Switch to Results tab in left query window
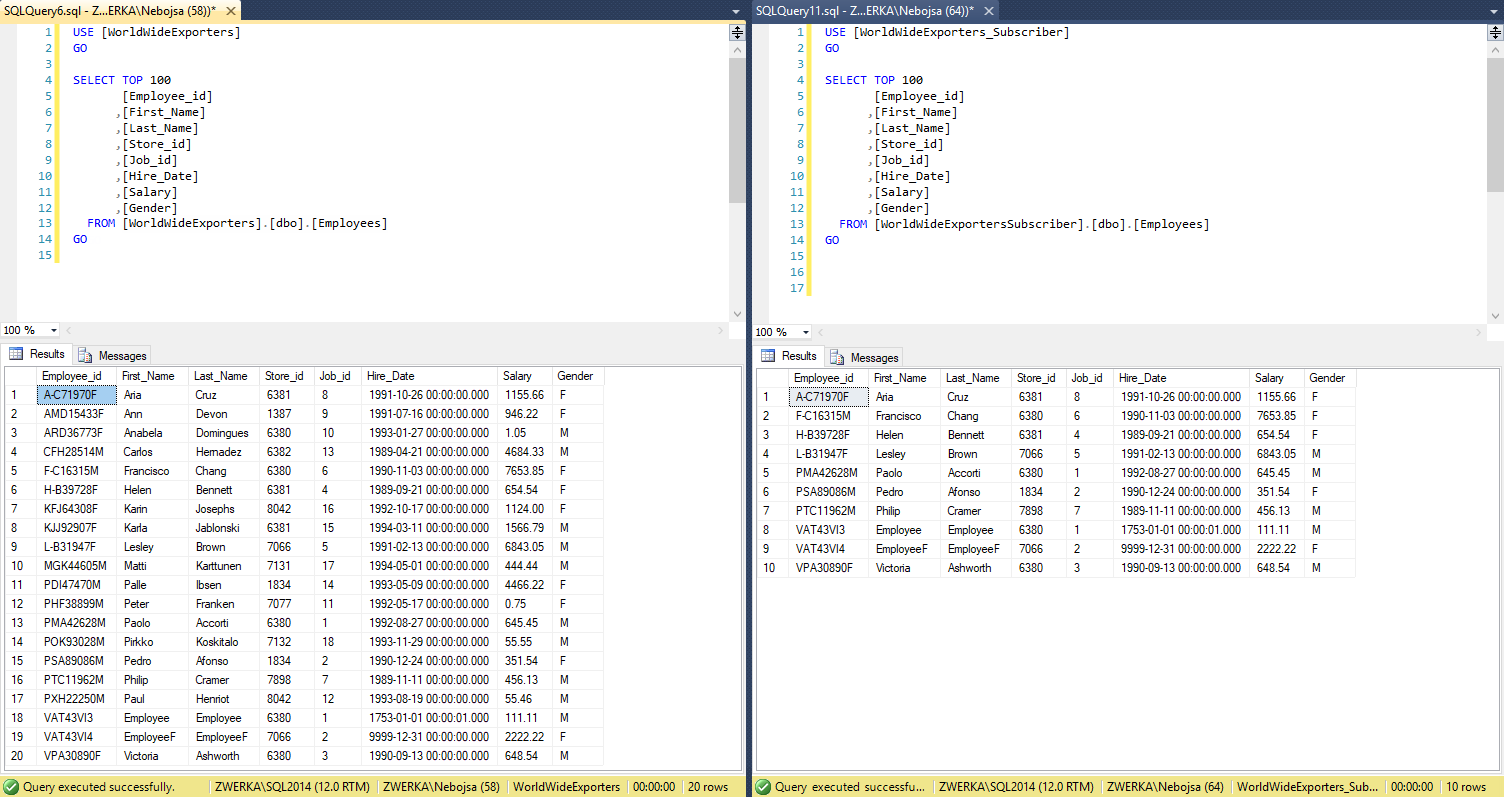Screen dimensions: 1504x797 click(x=37, y=354)
